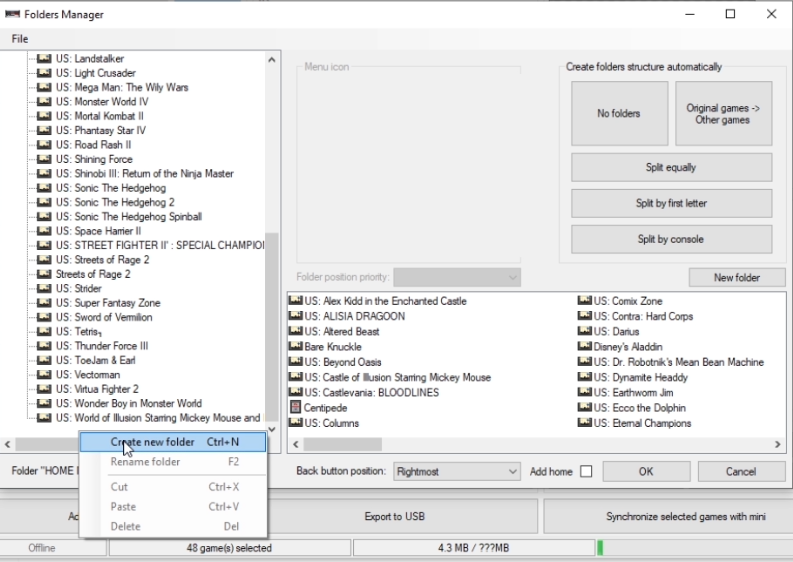Select Rename folder from the context menu
Screen dimensions: 793x562
[x=173, y=462]
